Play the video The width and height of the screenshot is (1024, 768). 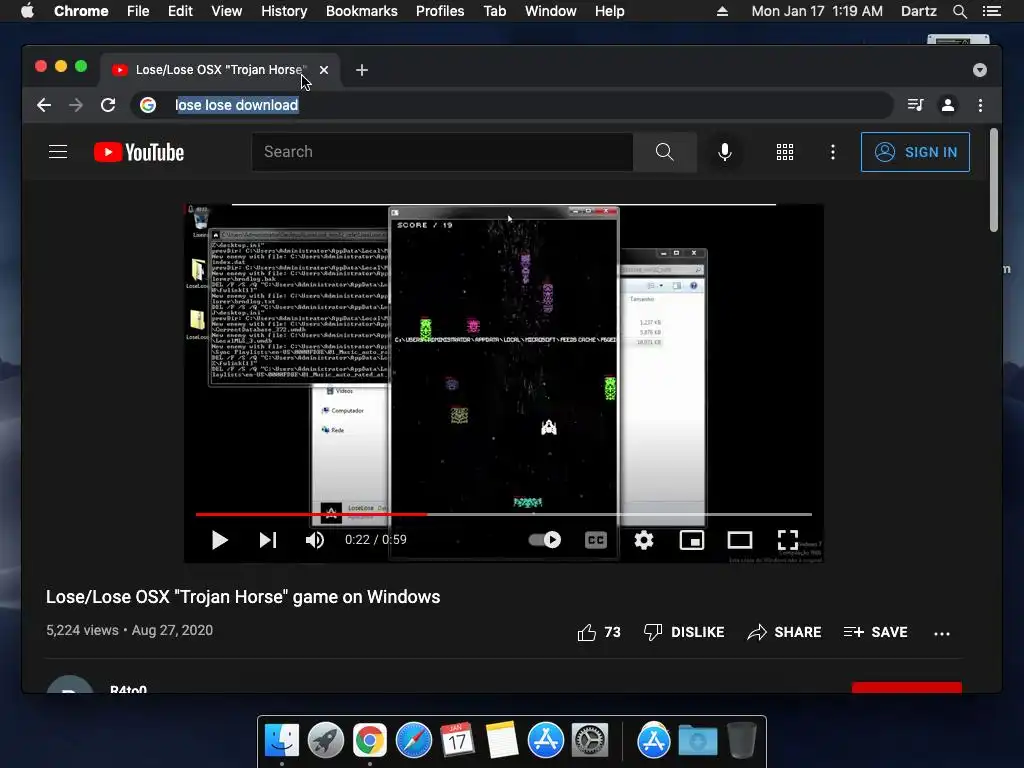[x=219, y=540]
